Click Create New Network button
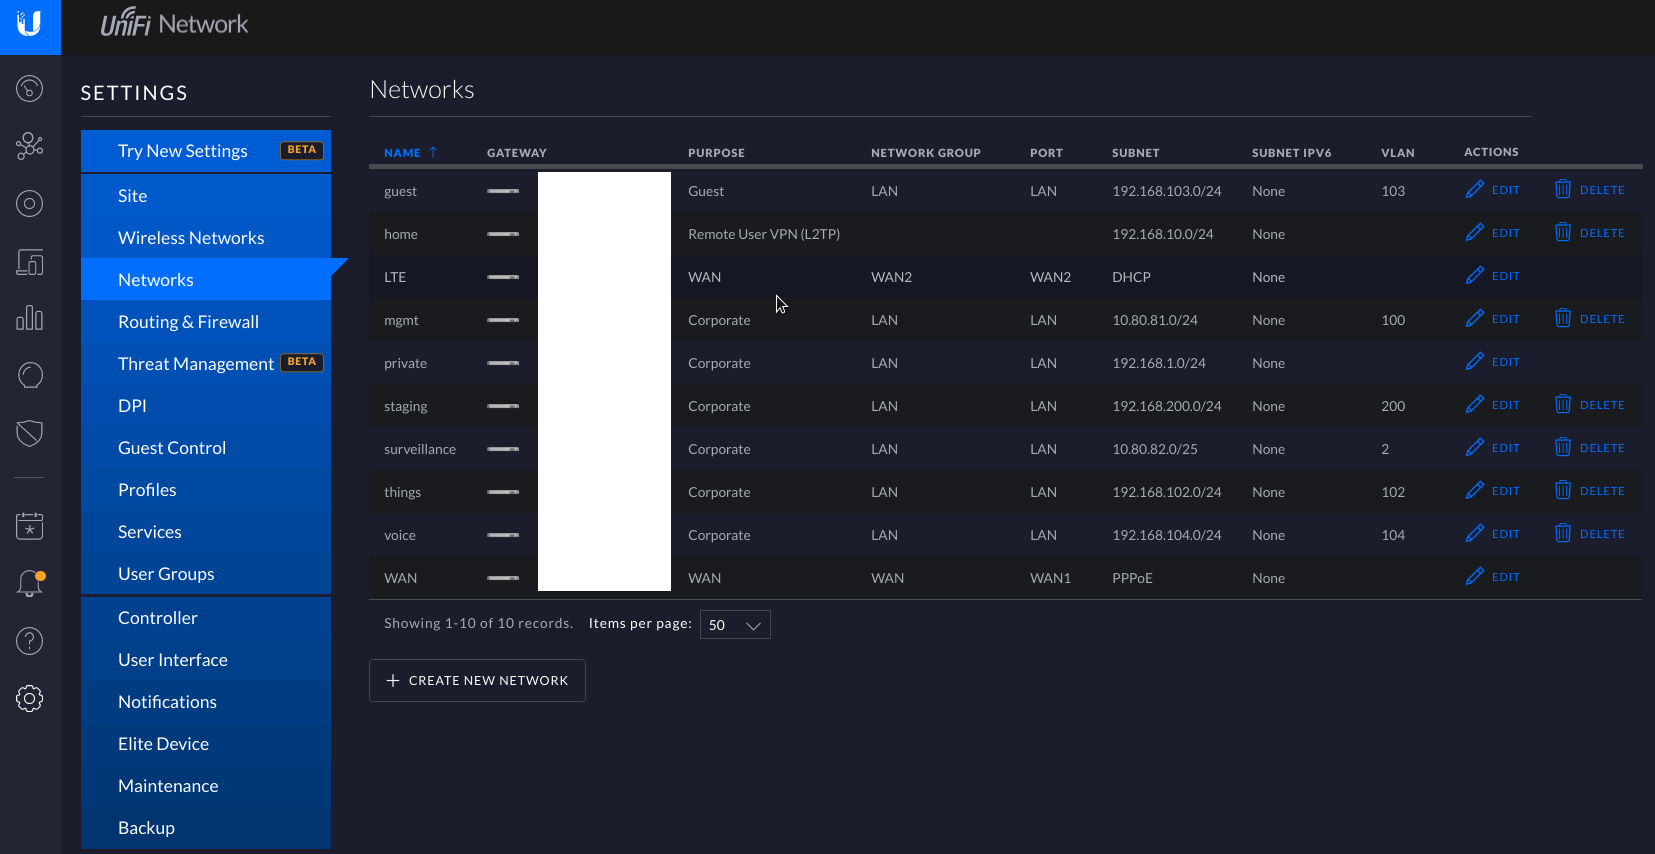 pyautogui.click(x=477, y=680)
